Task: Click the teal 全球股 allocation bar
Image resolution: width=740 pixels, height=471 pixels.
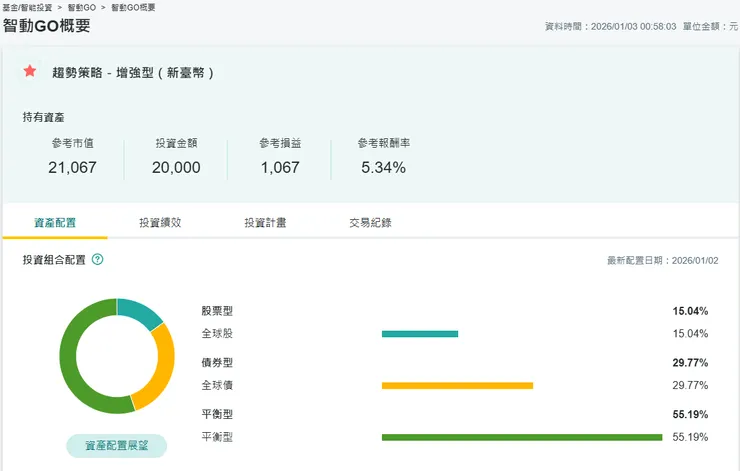Action: pyautogui.click(x=420, y=334)
